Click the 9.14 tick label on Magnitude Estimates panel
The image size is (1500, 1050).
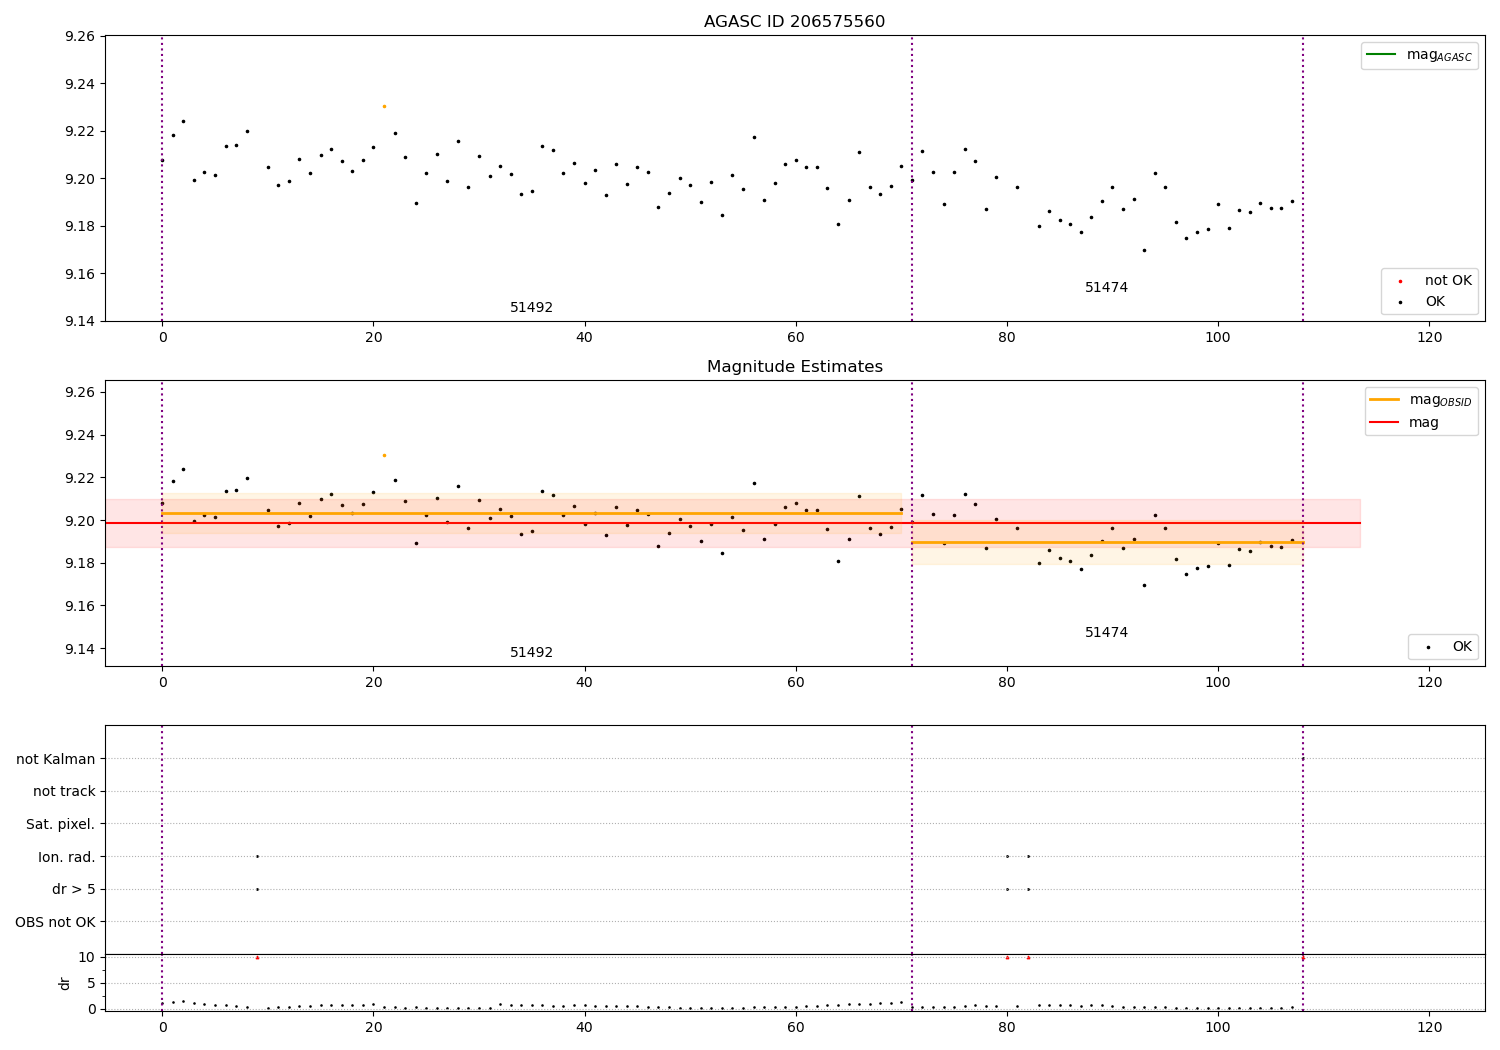78,649
